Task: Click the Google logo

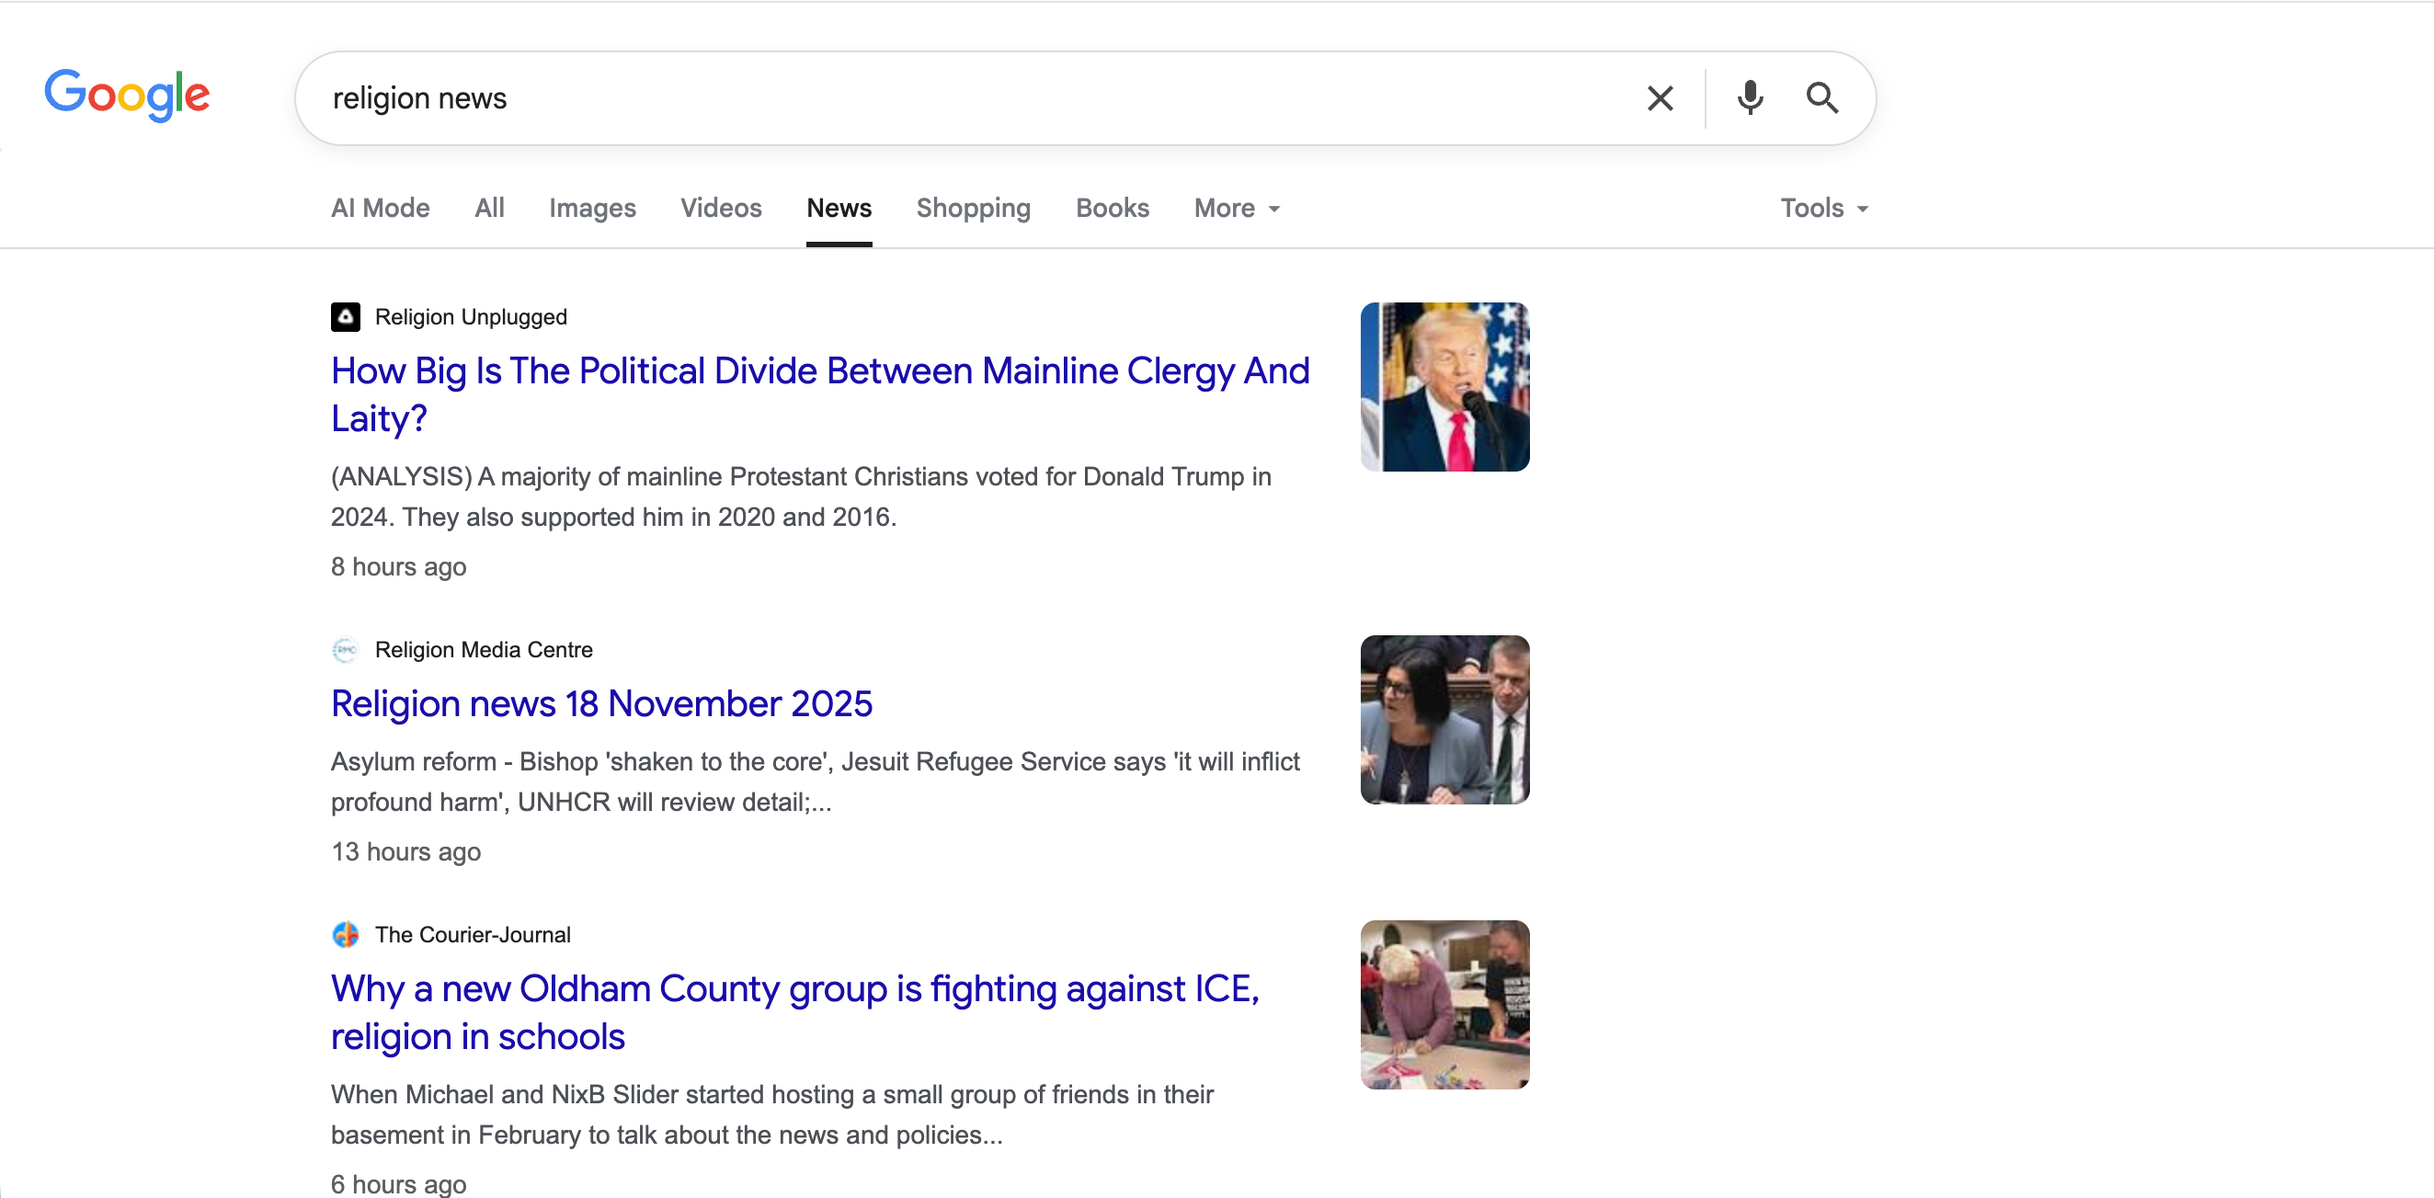Action: coord(127,96)
